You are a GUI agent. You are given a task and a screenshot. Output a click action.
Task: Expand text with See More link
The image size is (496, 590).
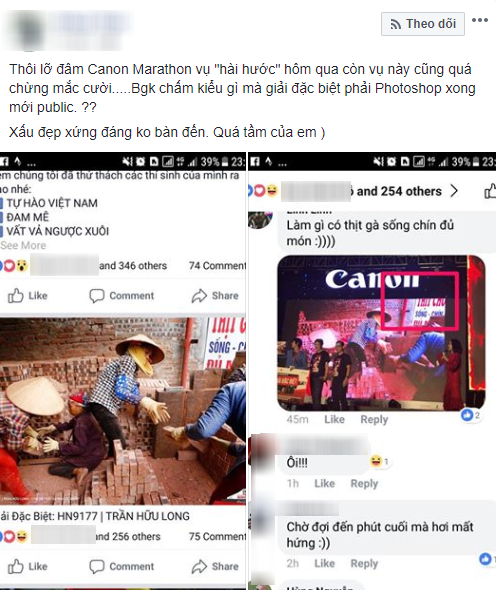click(23, 245)
